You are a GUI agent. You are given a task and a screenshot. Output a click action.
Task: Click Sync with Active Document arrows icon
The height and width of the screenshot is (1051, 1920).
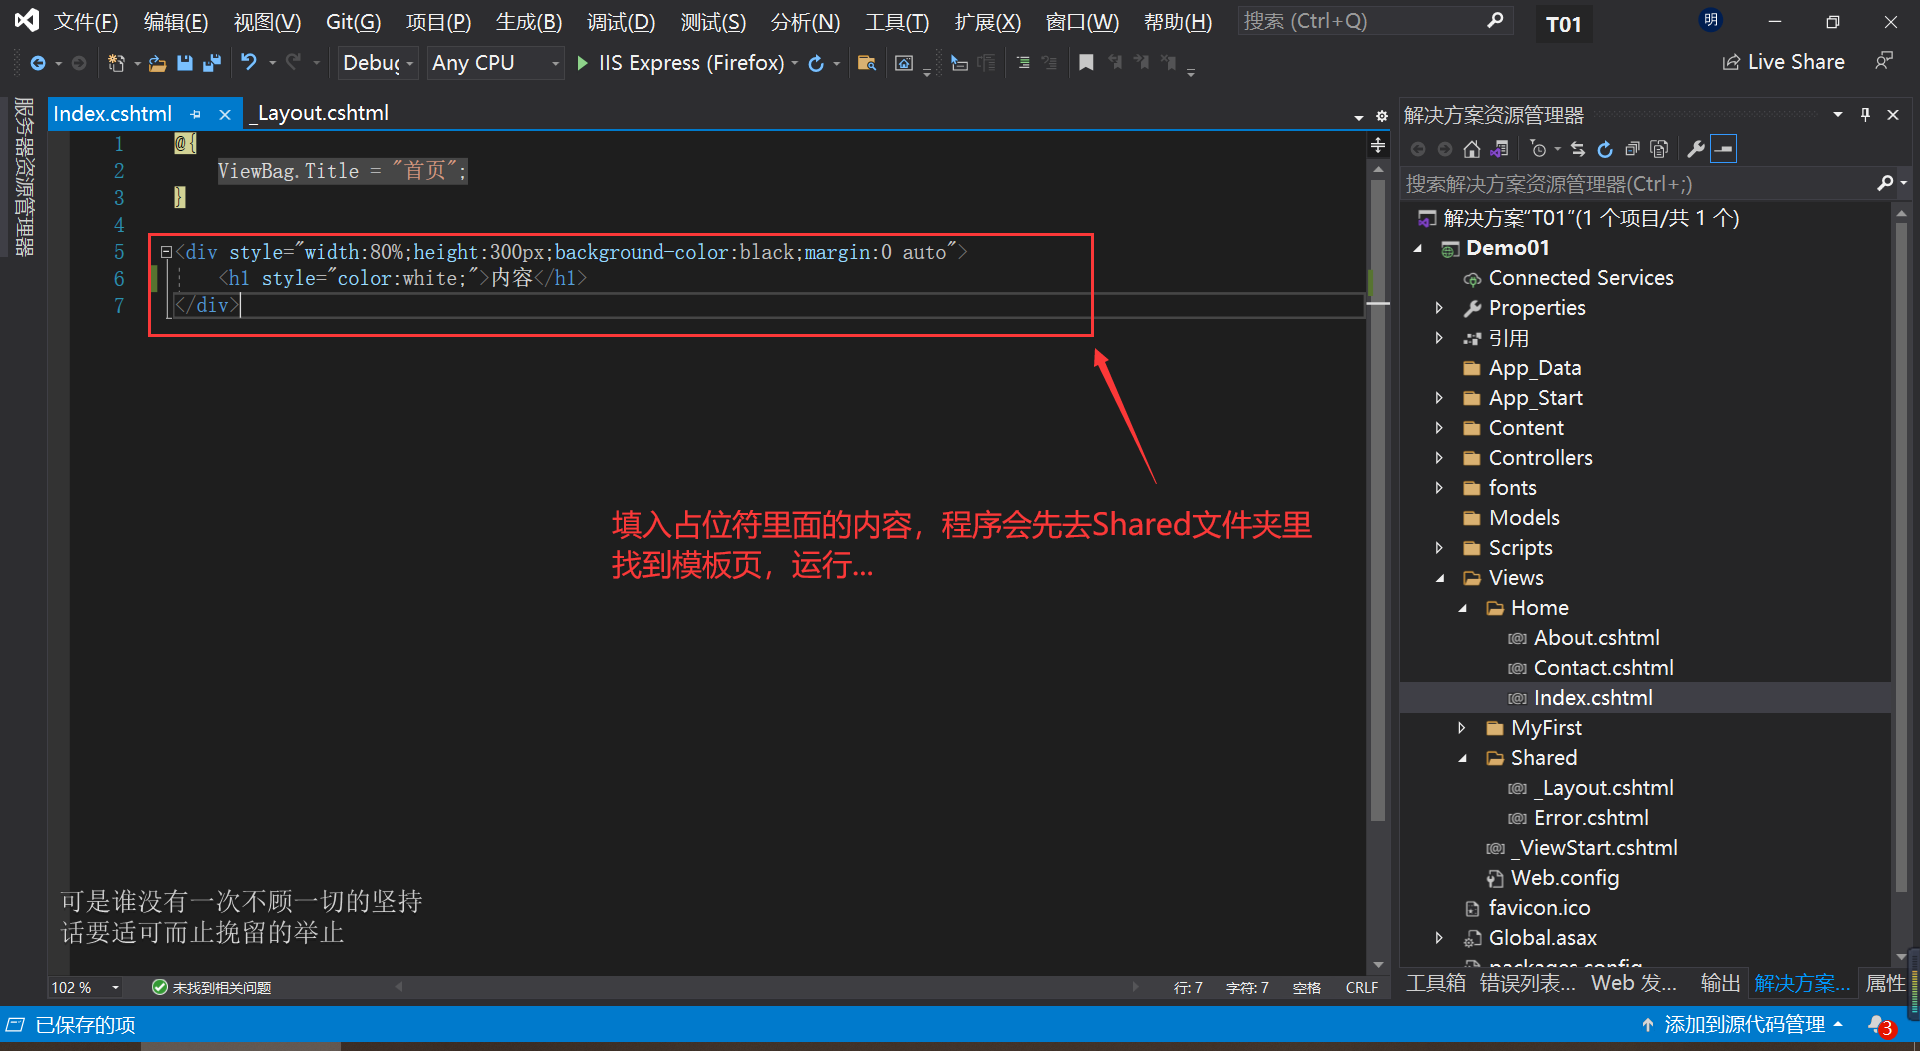1578,149
